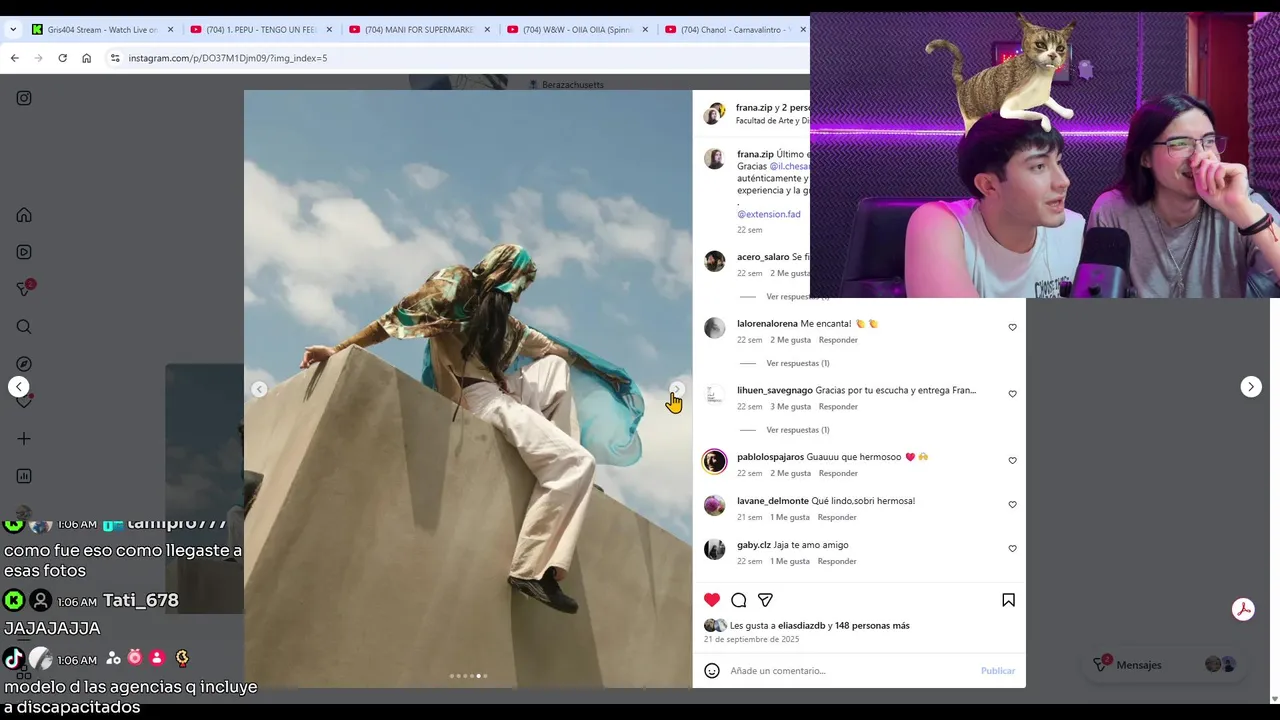View likes from 148 personas más
This screenshot has height=720, width=1280.
[872, 626]
